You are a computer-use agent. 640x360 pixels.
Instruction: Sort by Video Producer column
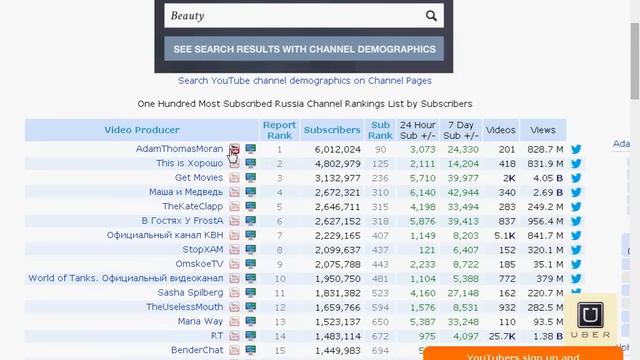coord(142,130)
